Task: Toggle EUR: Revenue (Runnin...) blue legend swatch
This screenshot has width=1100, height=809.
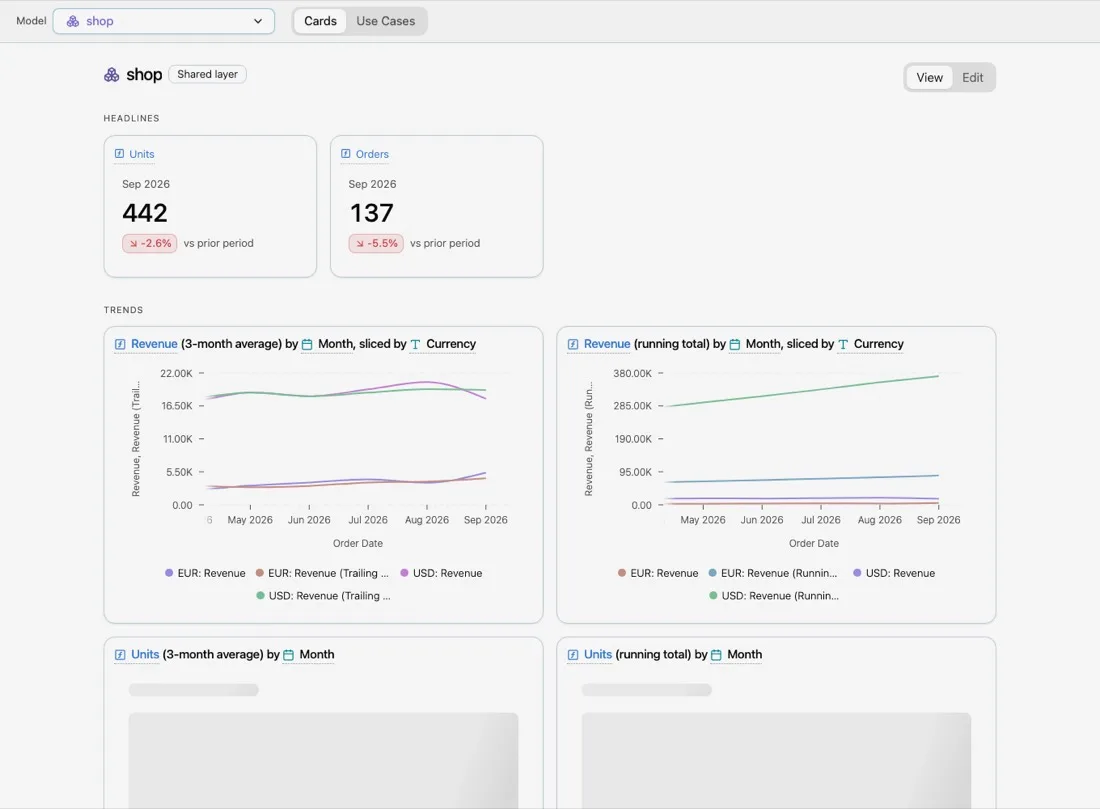Action: point(713,573)
